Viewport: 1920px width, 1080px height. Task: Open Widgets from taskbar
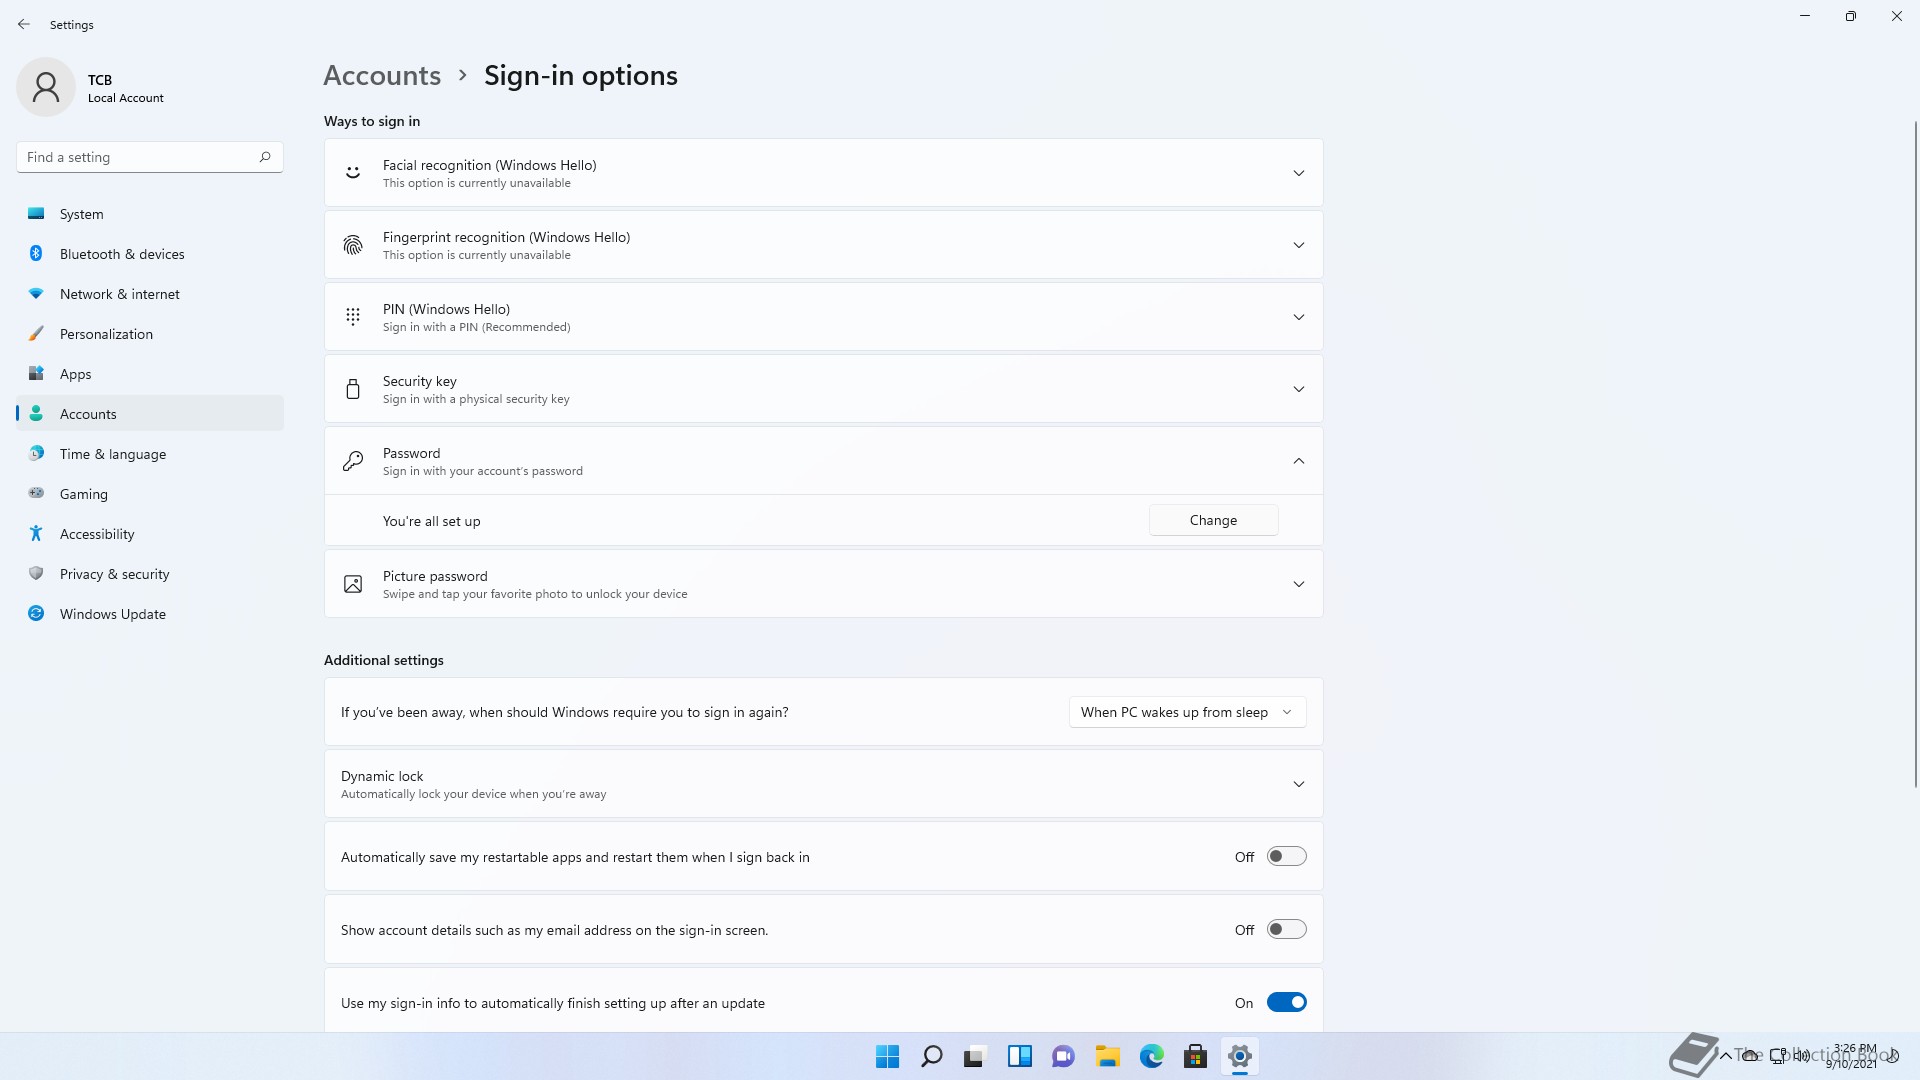[x=1019, y=1057]
